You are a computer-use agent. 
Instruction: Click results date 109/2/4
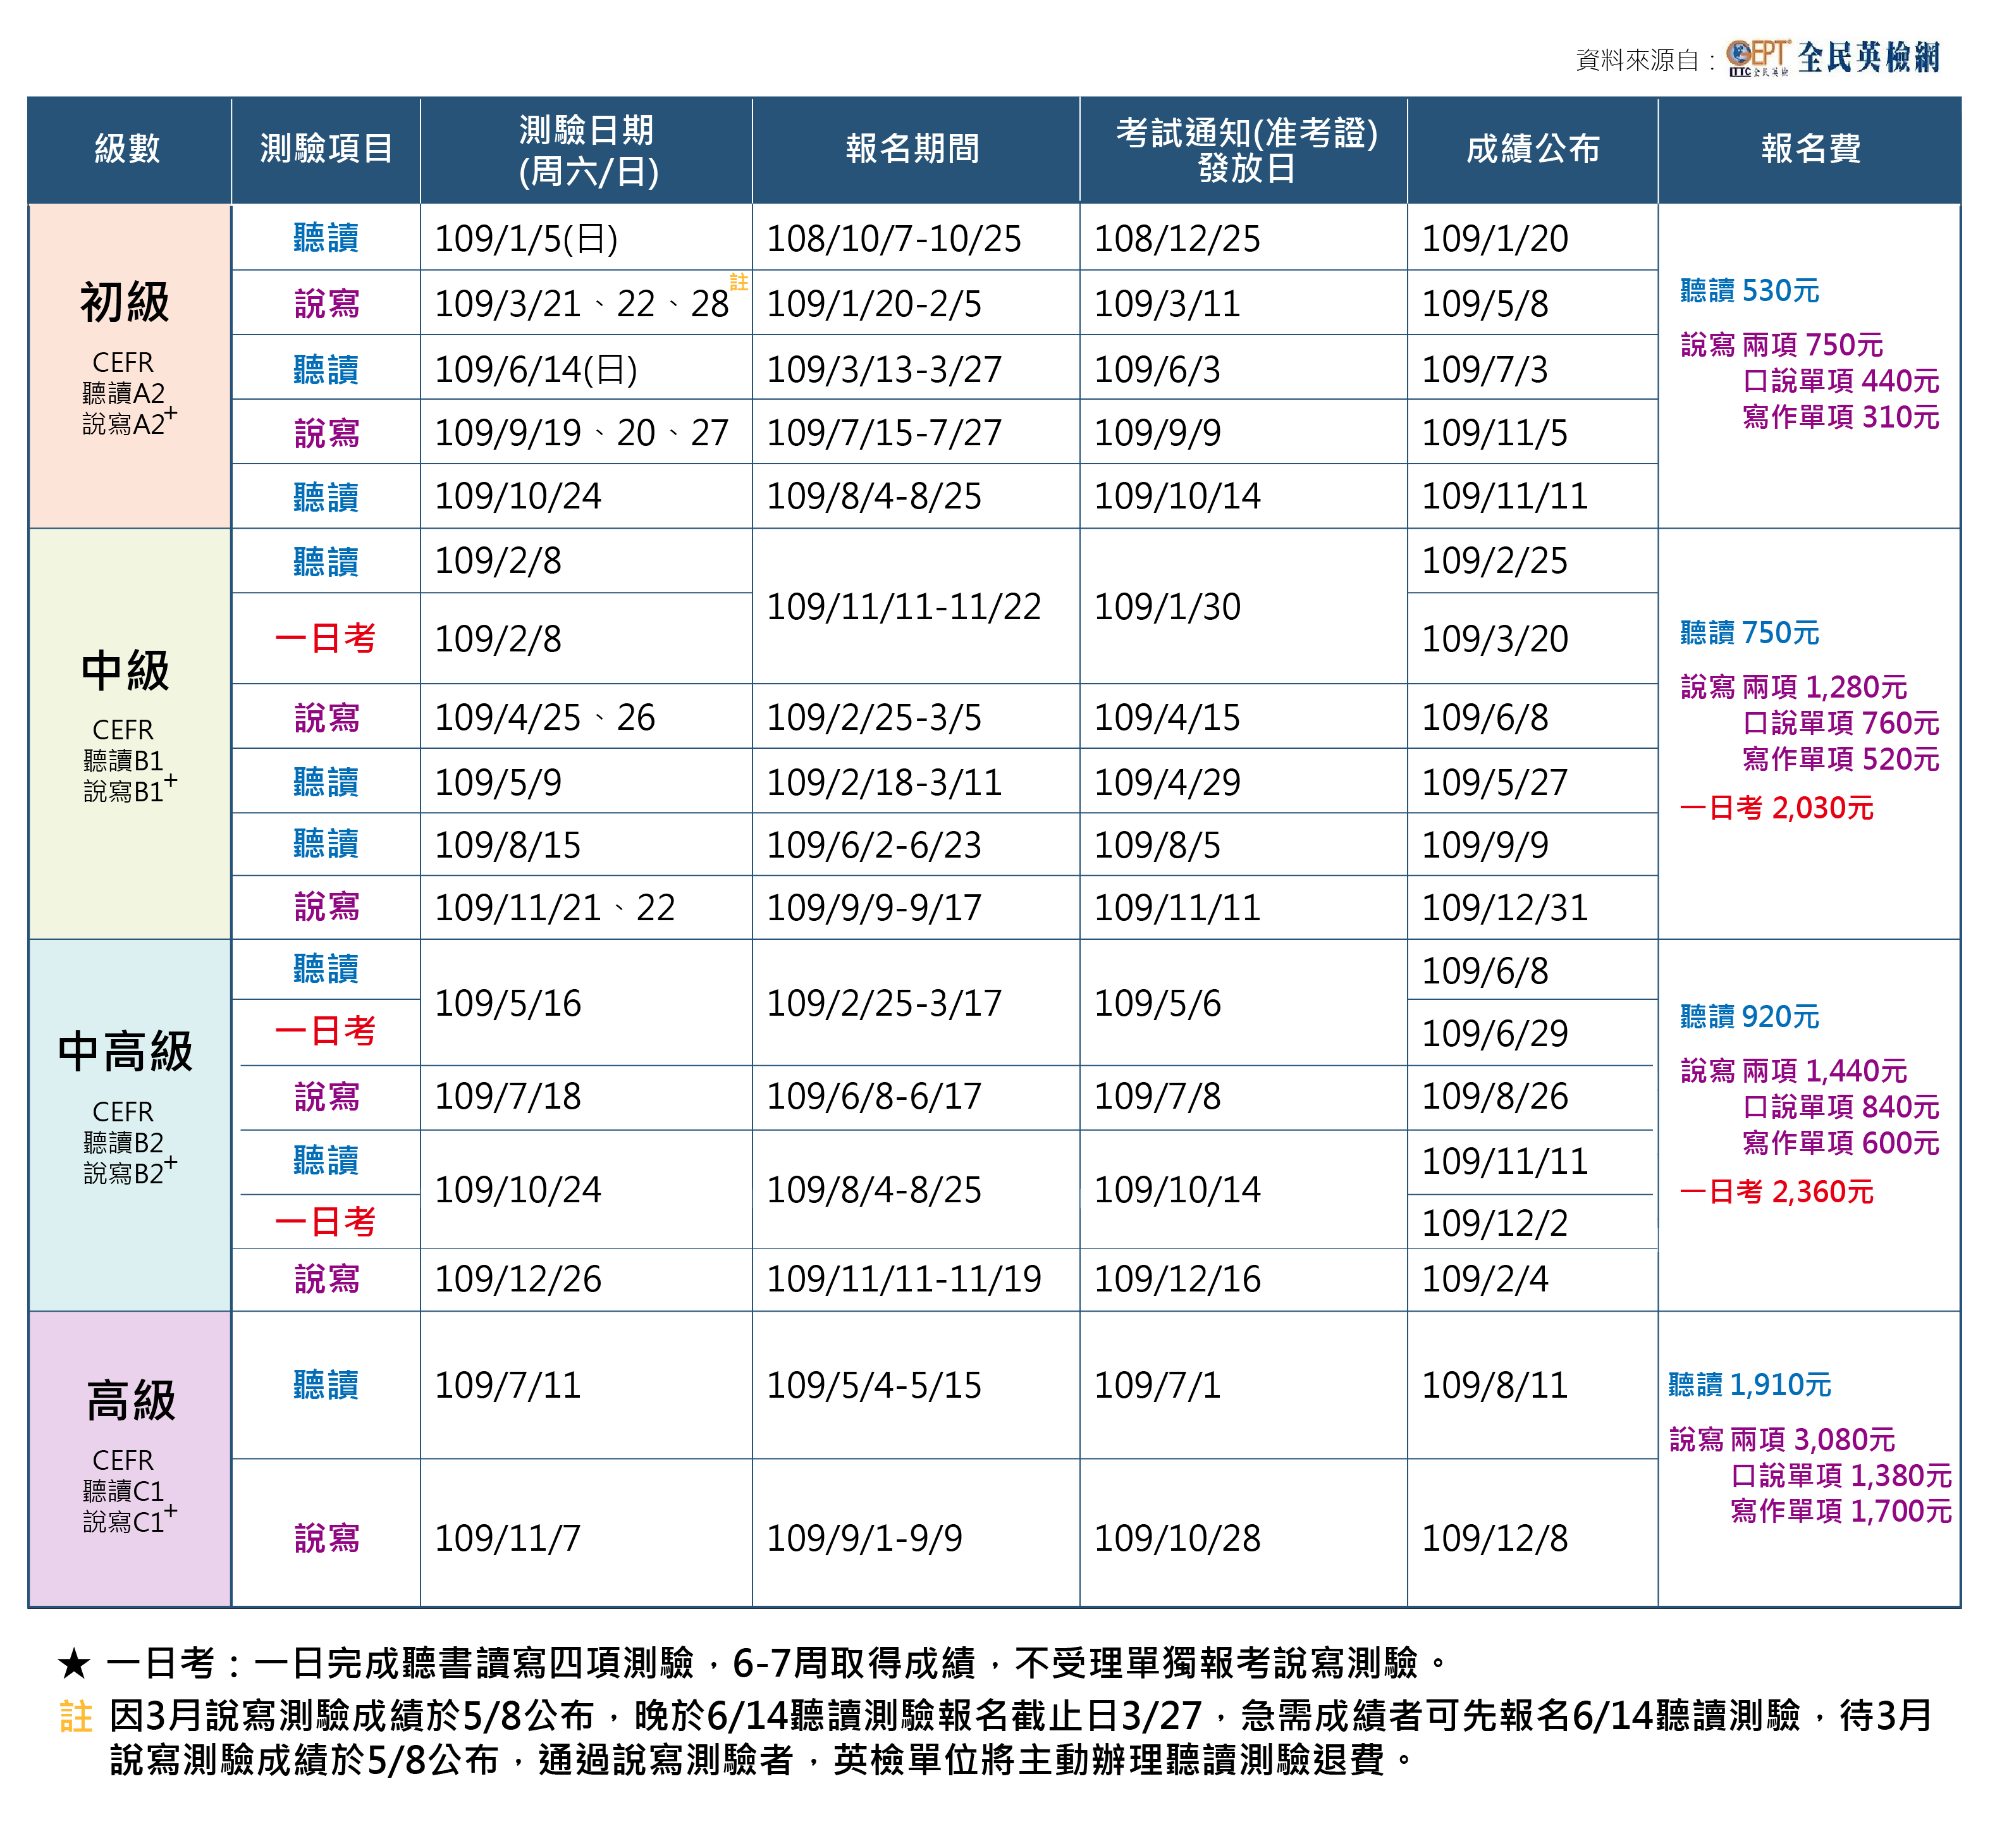[x=1485, y=1280]
